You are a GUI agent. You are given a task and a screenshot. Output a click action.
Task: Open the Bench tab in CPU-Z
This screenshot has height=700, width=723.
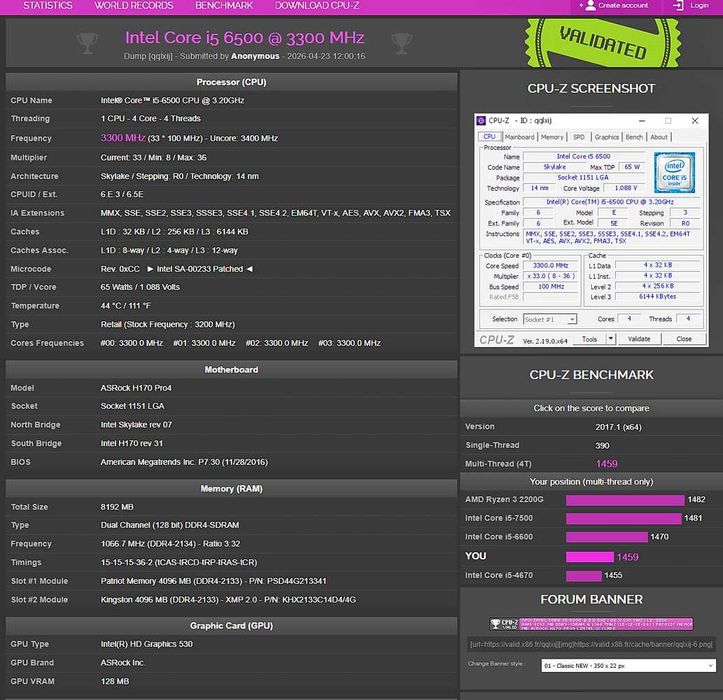point(634,137)
